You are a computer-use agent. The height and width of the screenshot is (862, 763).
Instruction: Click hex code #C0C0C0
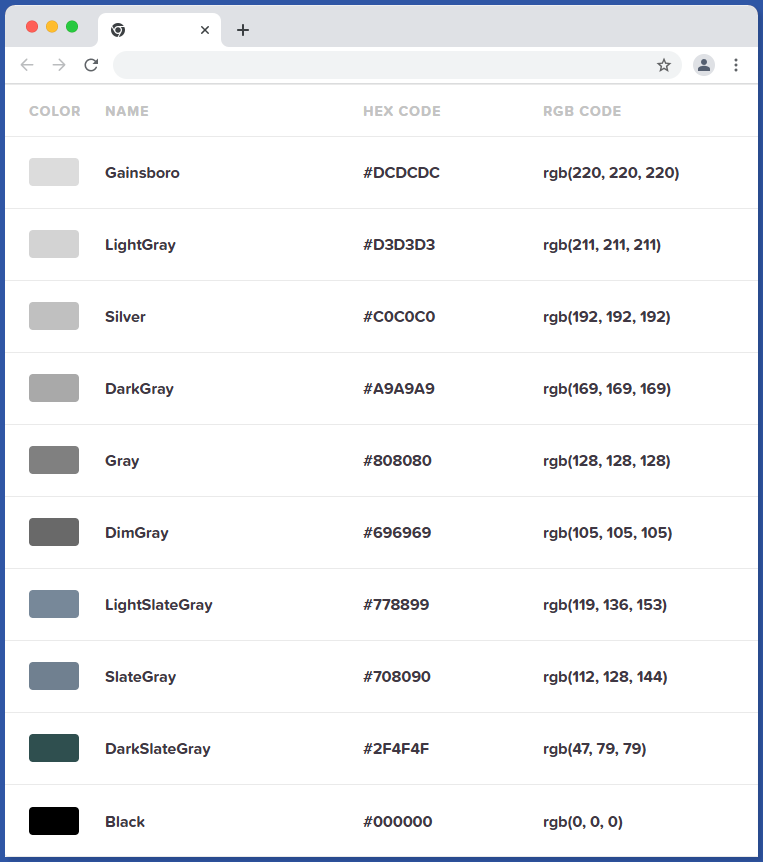[399, 317]
